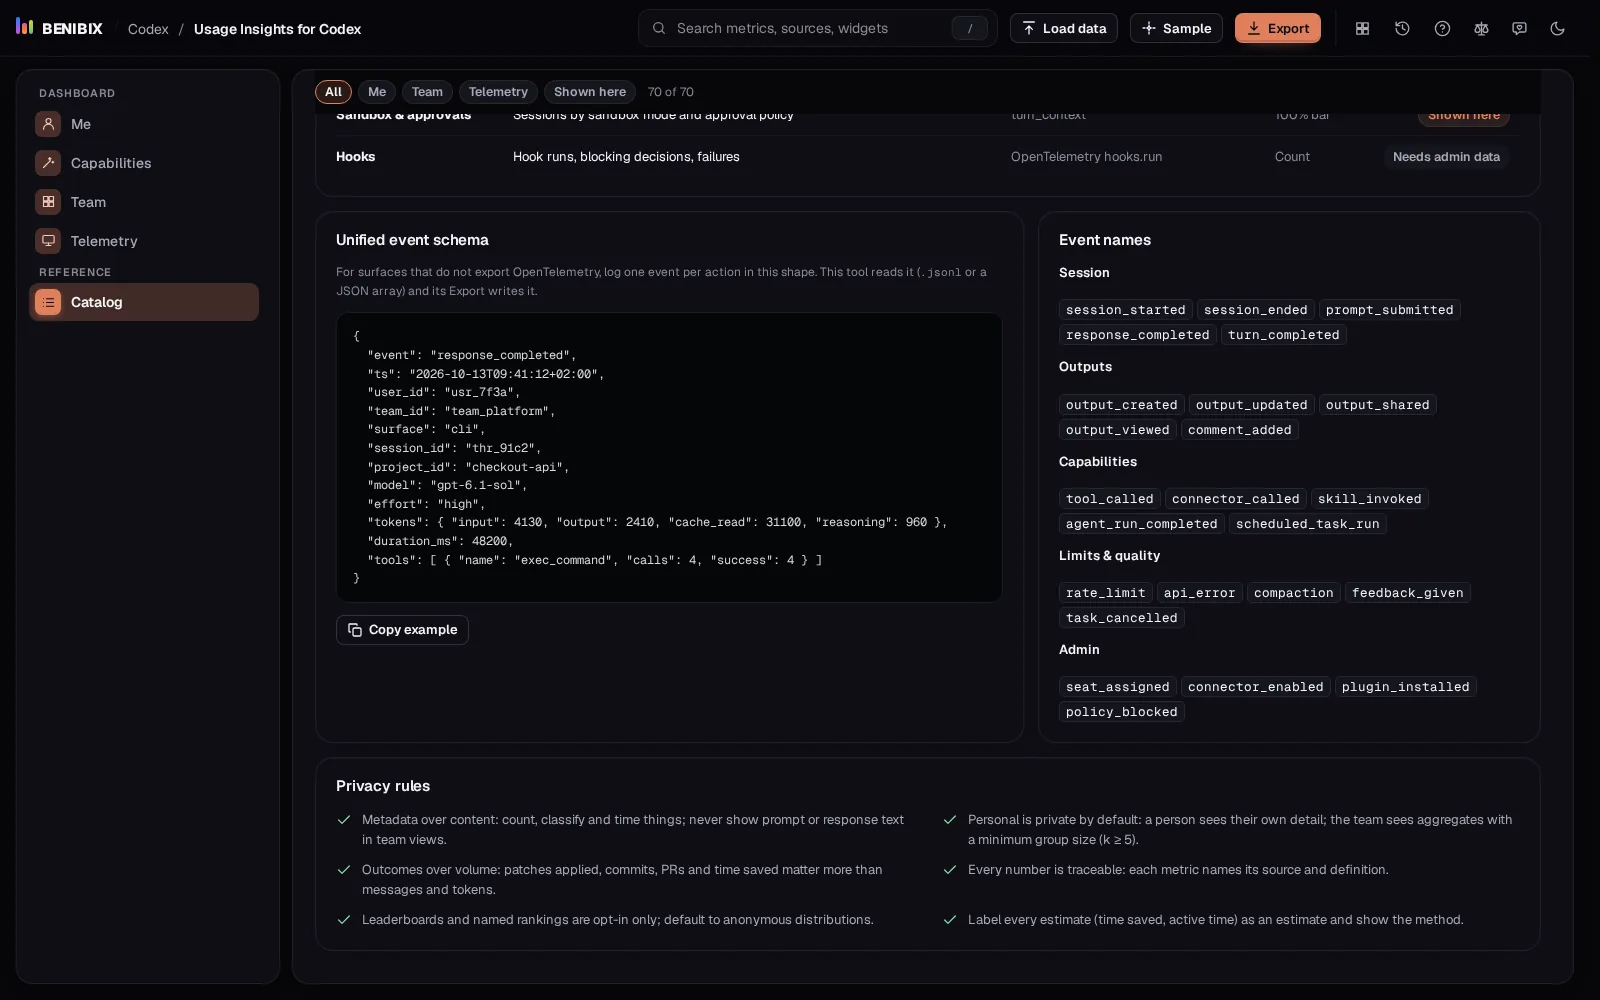Click the Team grid icon in sidebar

(x=48, y=202)
